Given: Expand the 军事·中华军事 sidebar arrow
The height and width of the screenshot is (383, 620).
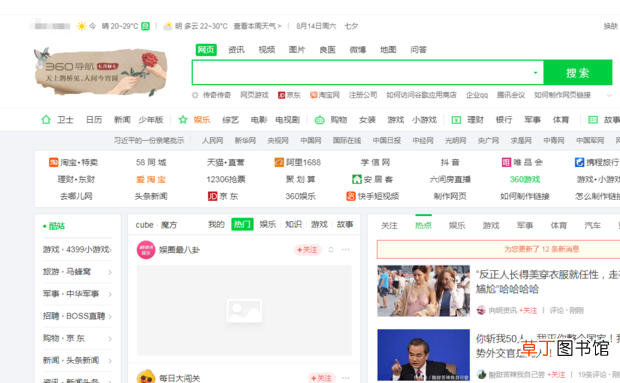Looking at the screenshot, I should [110, 294].
